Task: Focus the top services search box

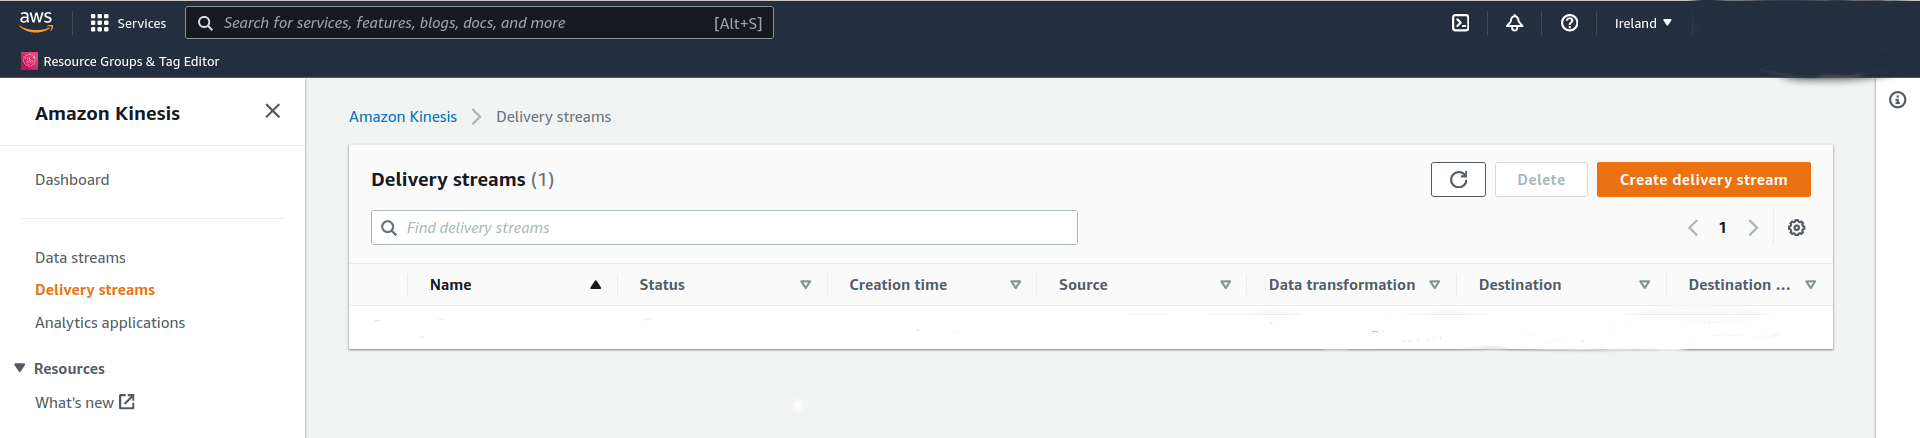Action: coord(479,23)
